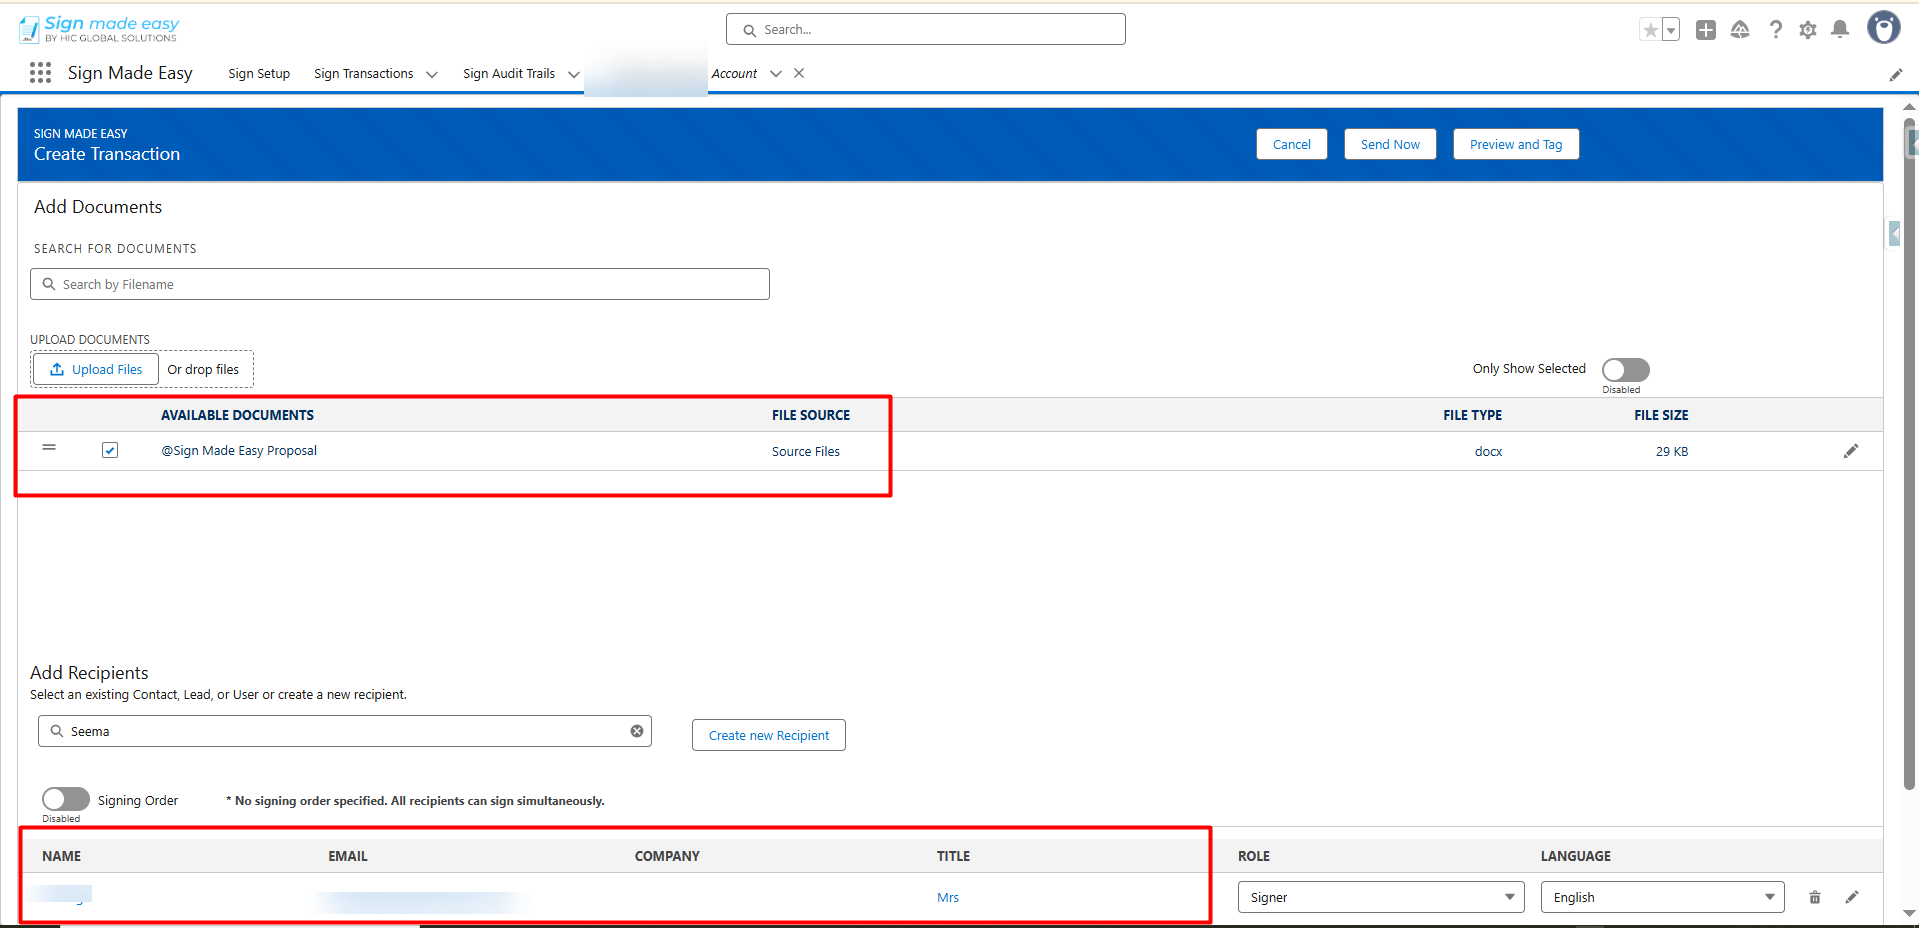Screen dimensions: 1919x928
Task: Click the Favorites star icon
Action: click(x=1650, y=30)
